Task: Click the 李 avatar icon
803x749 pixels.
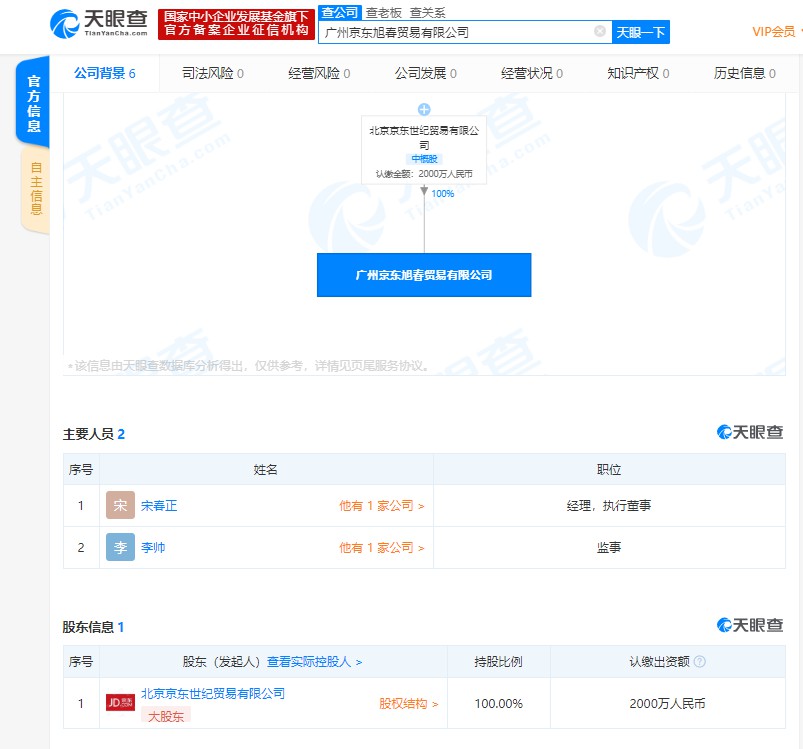Action: pyautogui.click(x=120, y=548)
